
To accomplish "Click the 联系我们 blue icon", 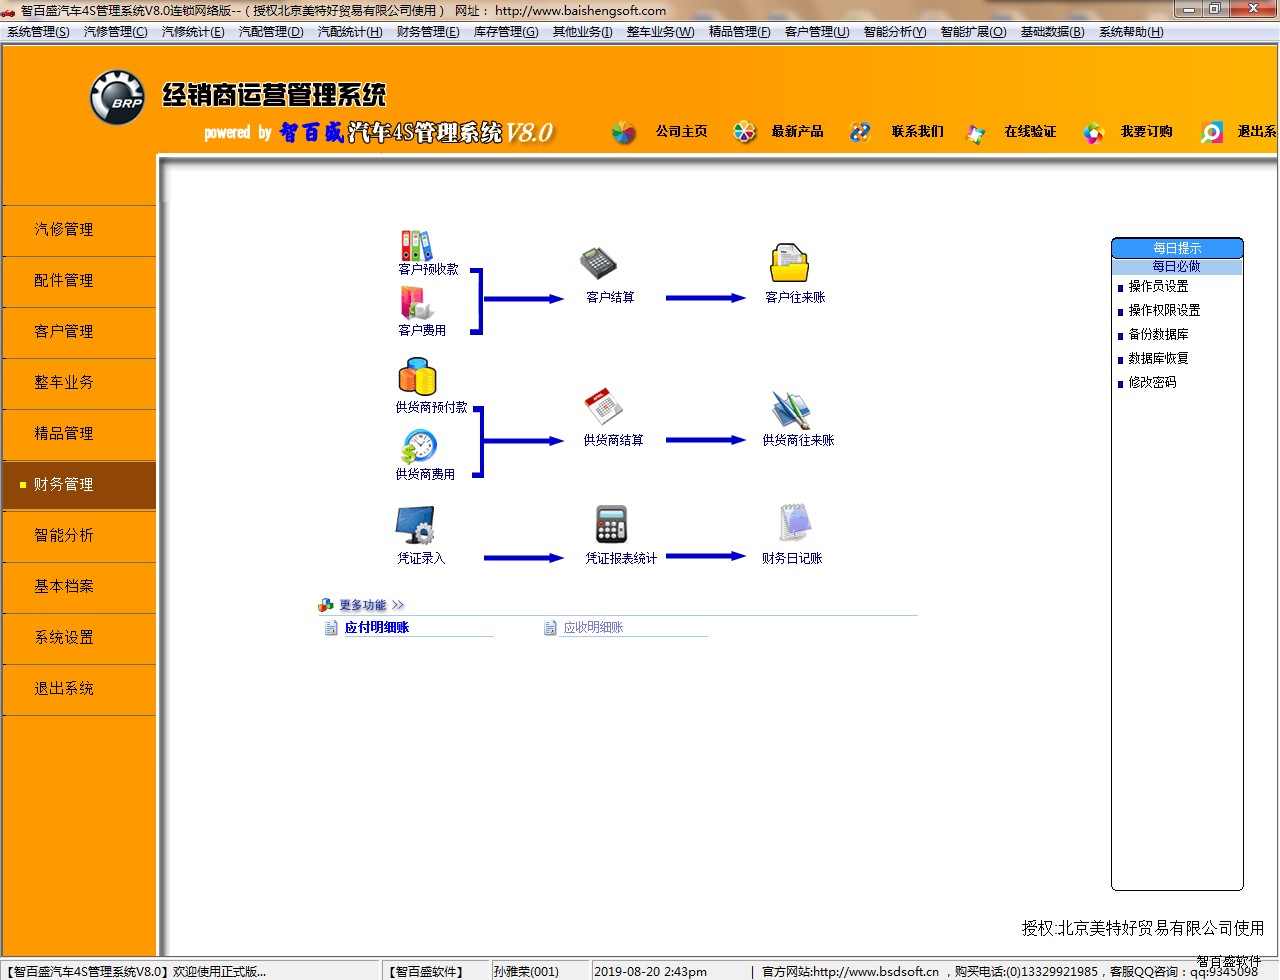I will tap(860, 132).
